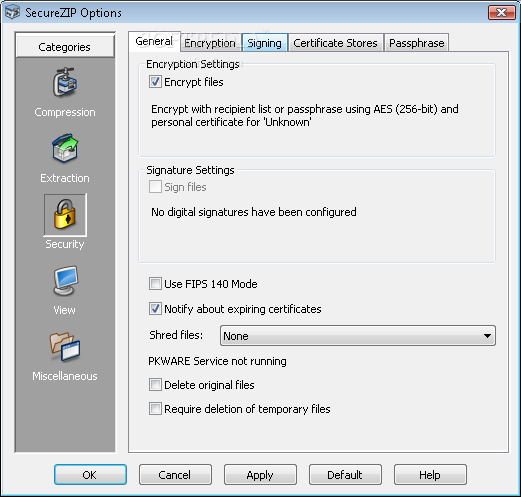The image size is (521, 497).
Task: Switch to the General tab
Action: click(154, 42)
